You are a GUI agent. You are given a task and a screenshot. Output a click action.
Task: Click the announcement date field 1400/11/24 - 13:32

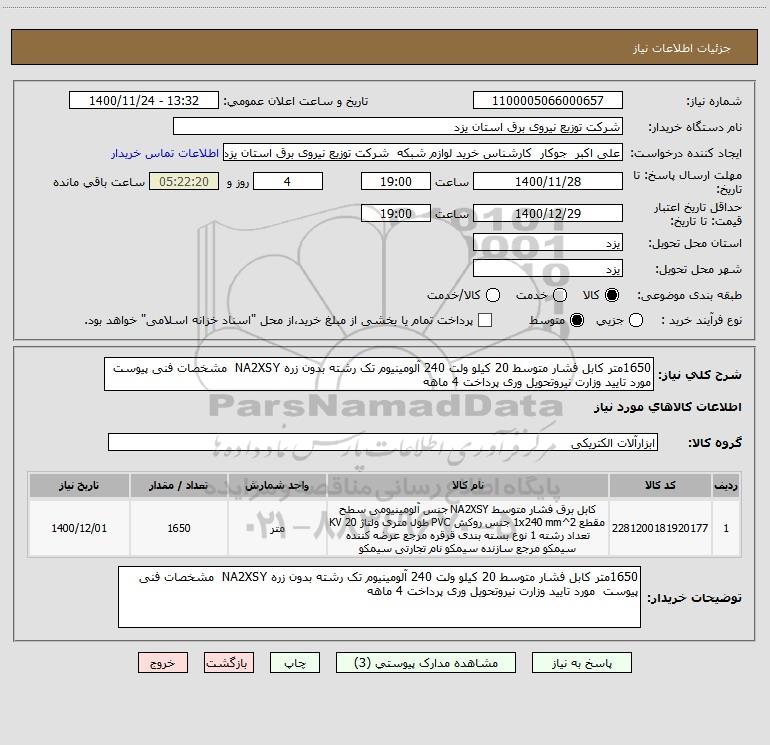[x=144, y=100]
